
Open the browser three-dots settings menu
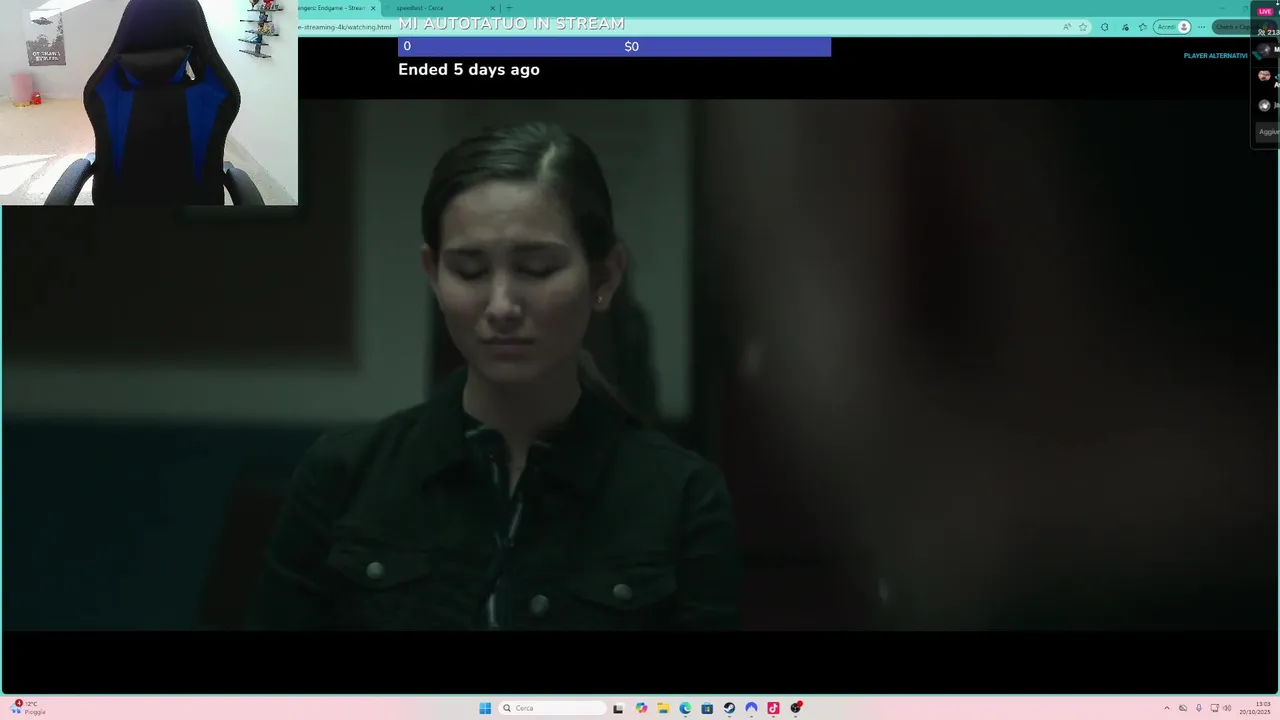(1201, 27)
